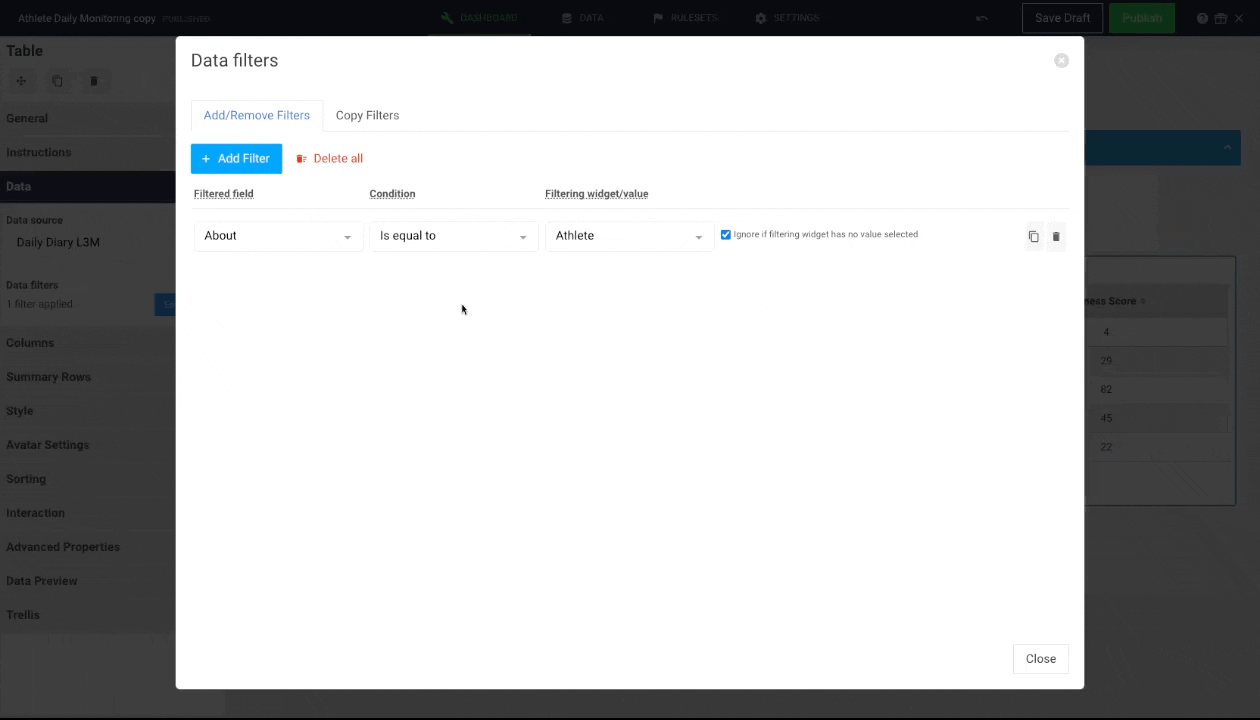Click the Publish button in the header
The width and height of the screenshot is (1260, 720).
click(x=1141, y=17)
